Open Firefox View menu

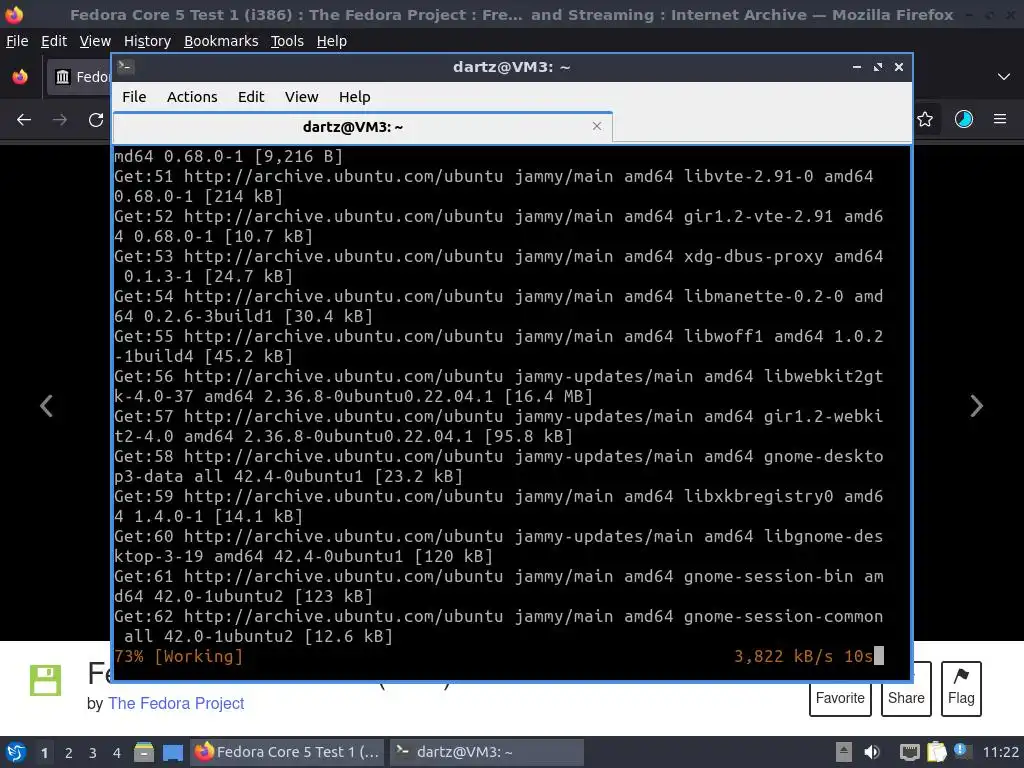(95, 41)
